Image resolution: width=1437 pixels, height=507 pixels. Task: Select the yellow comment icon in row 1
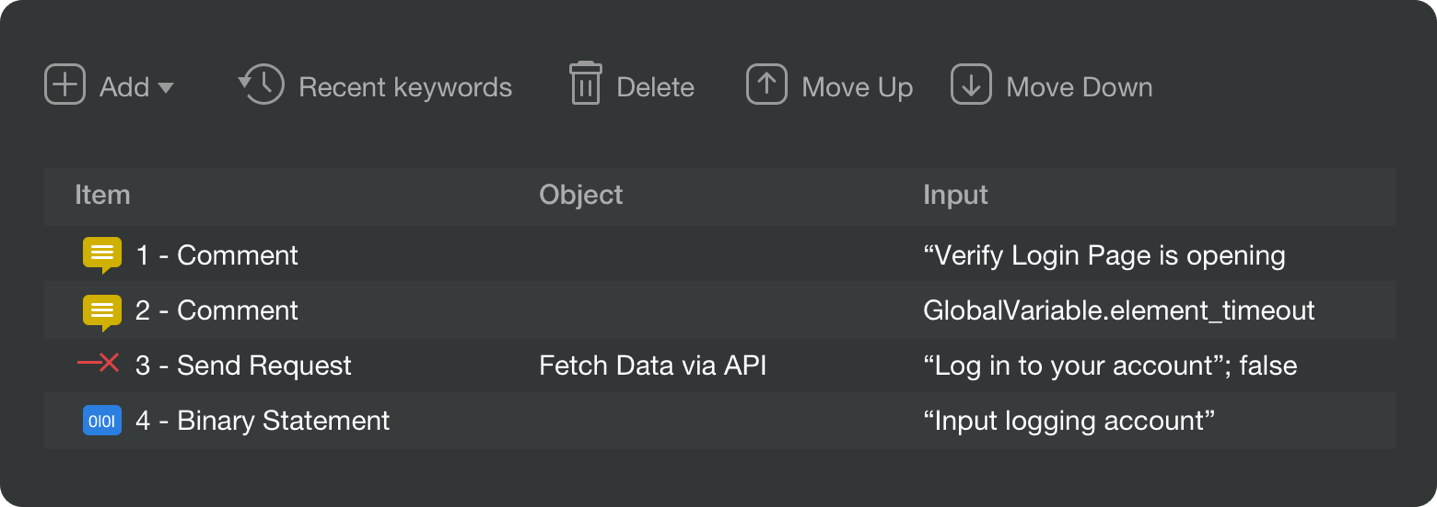[x=102, y=255]
